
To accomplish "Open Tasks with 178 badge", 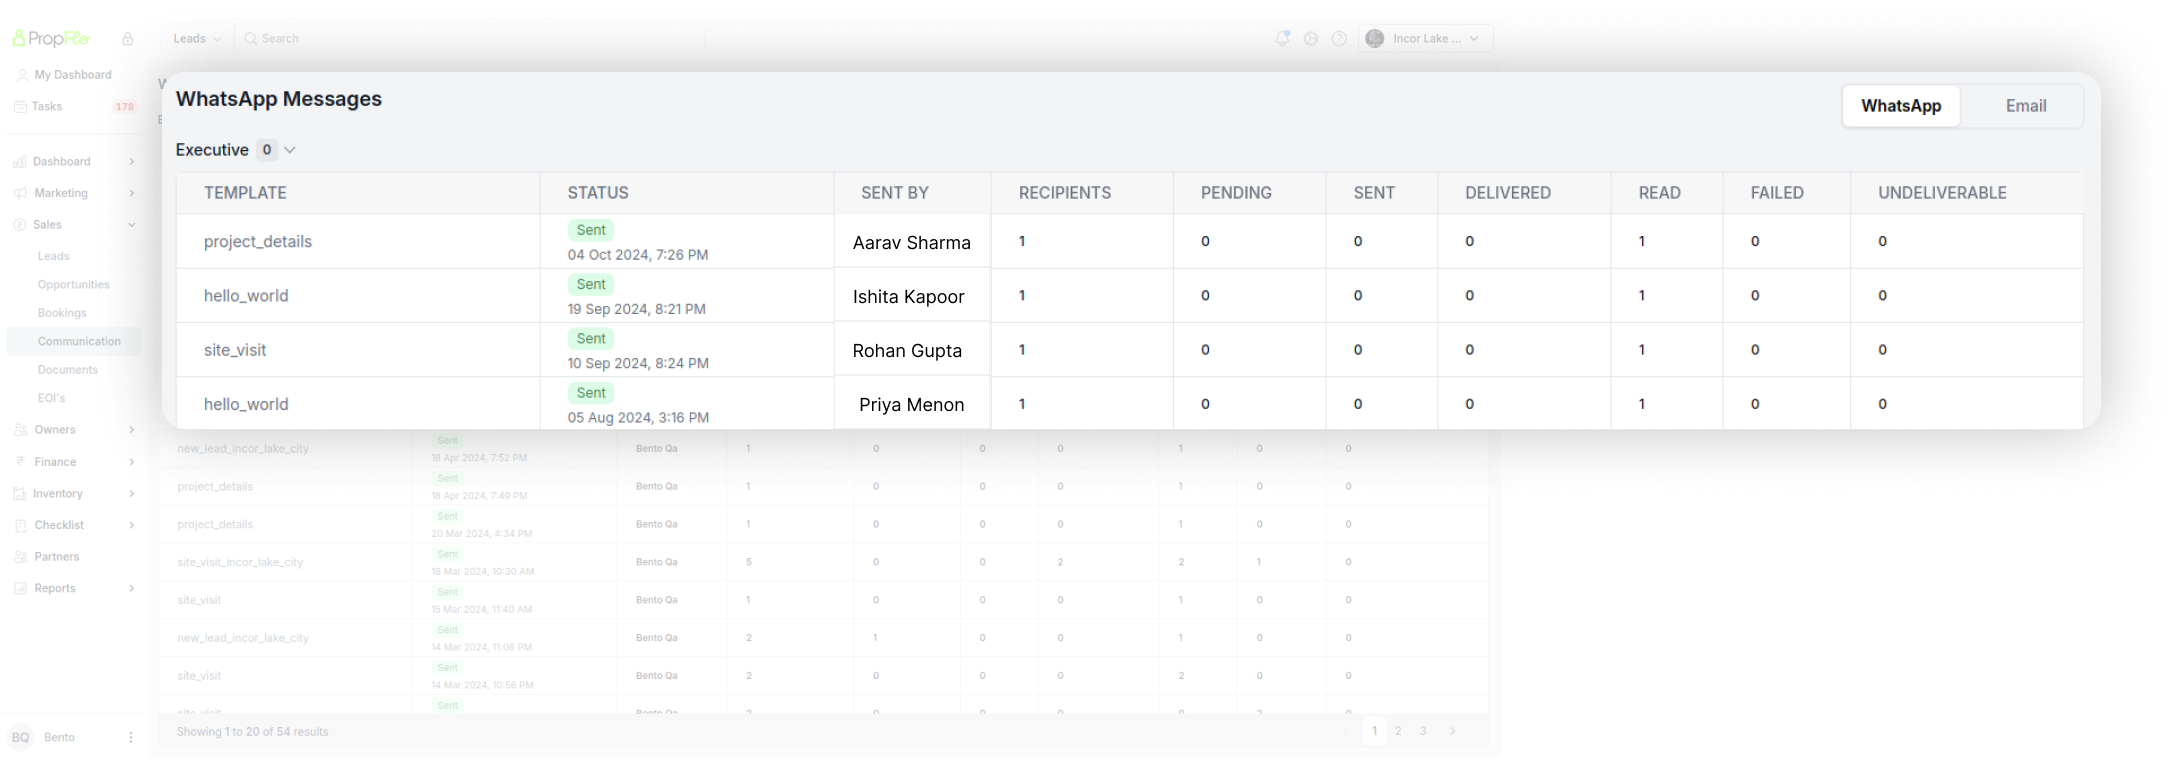I will [x=75, y=106].
